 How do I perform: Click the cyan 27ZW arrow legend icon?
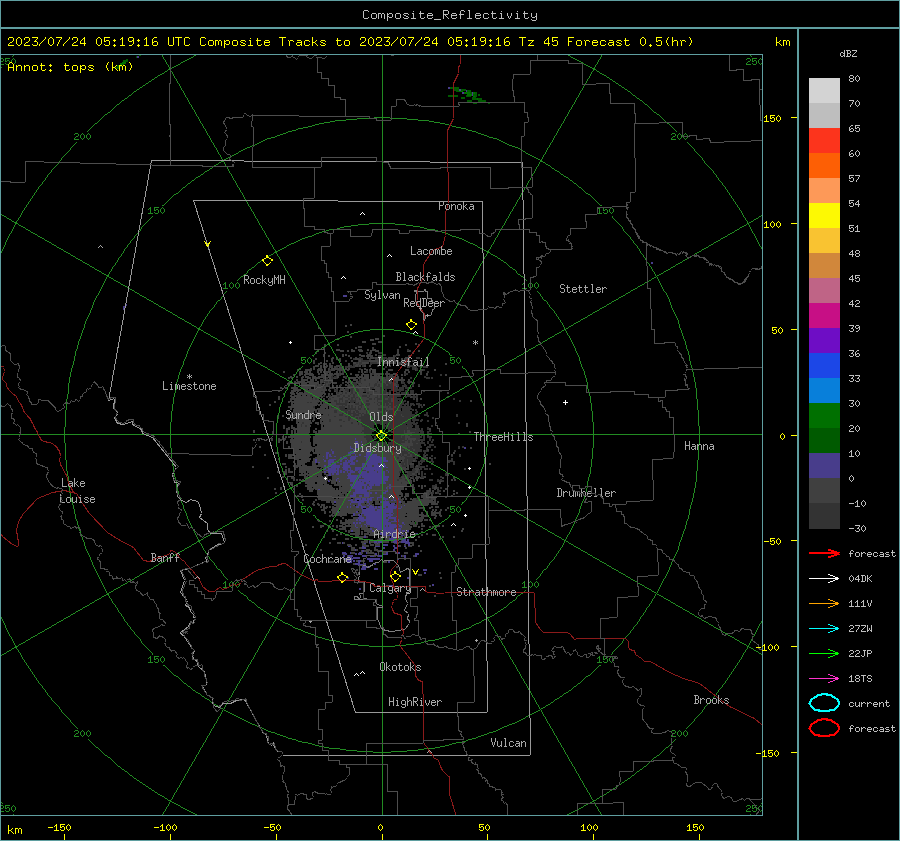pyautogui.click(x=824, y=628)
